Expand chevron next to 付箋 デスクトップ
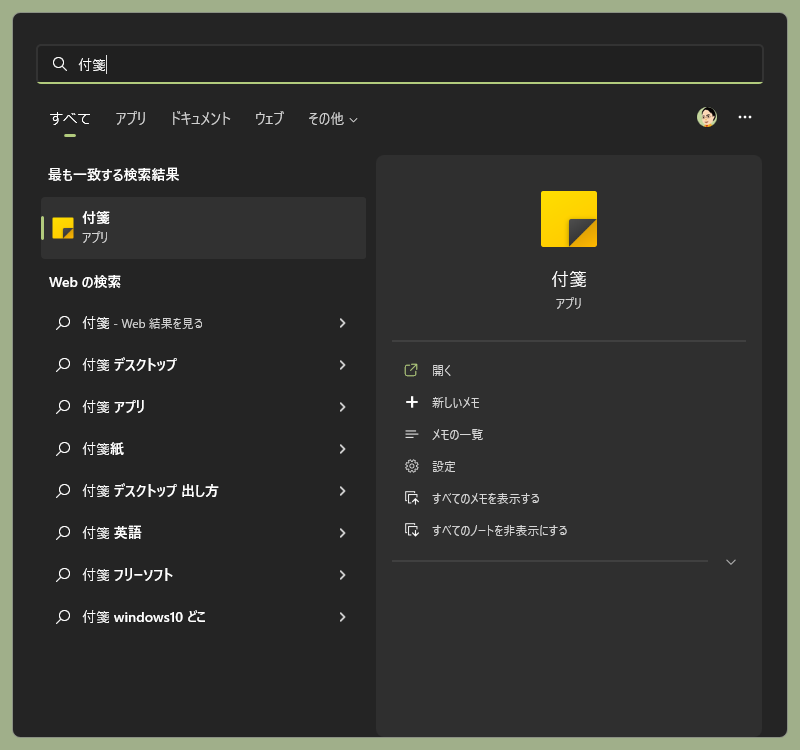The height and width of the screenshot is (750, 800). [343, 365]
